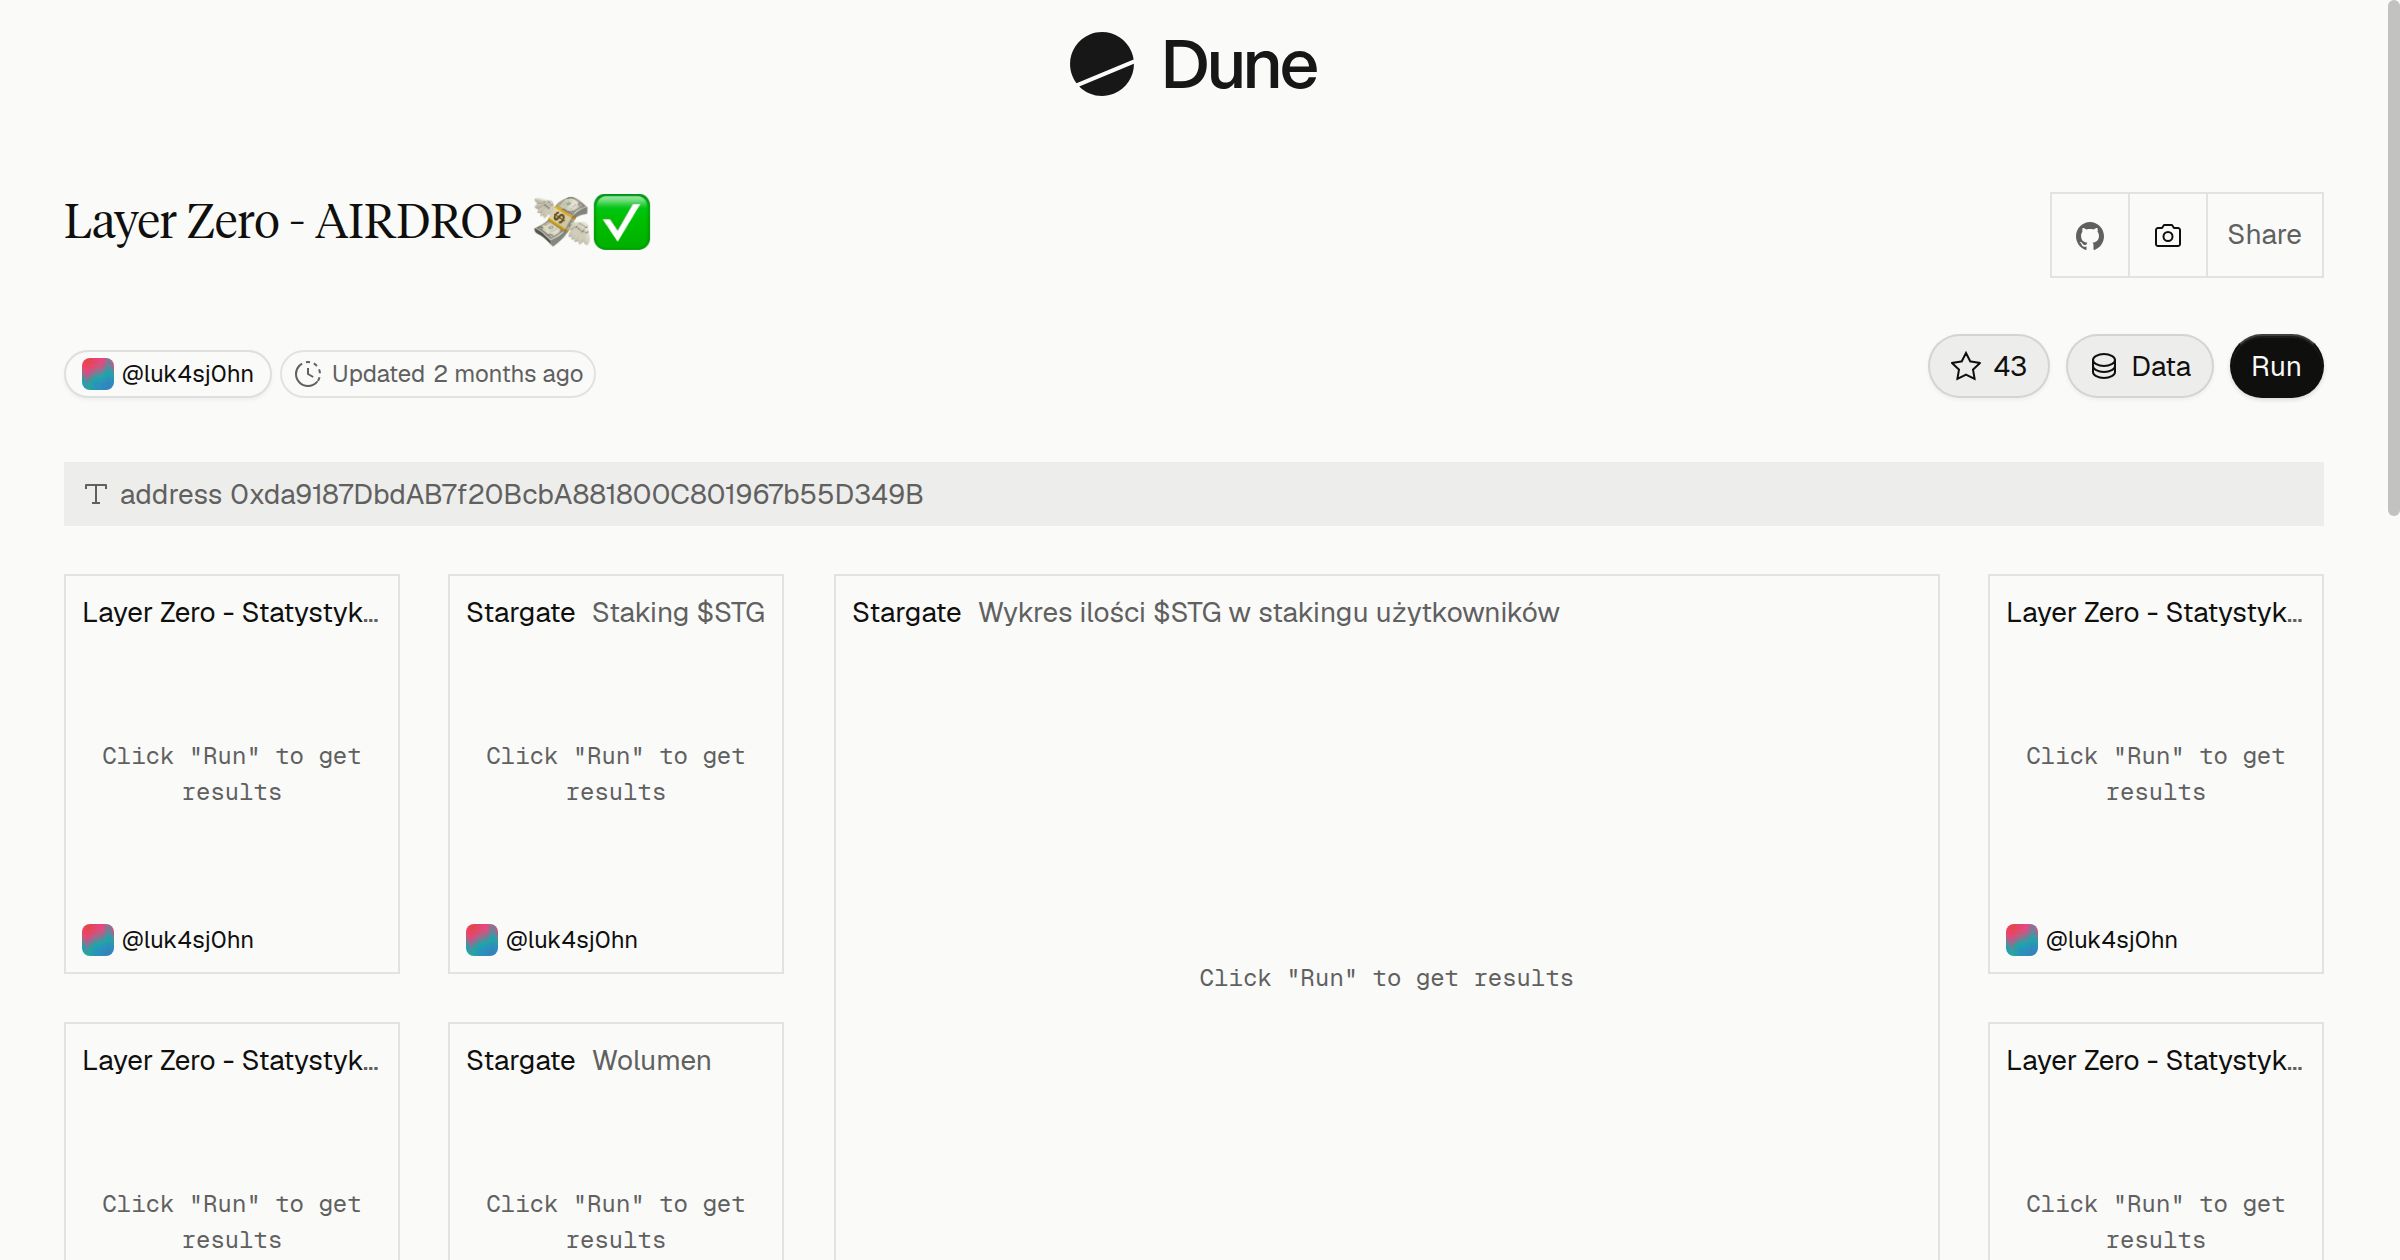2400x1260 pixels.
Task: Click the camera screenshot icon
Action: pos(2168,235)
